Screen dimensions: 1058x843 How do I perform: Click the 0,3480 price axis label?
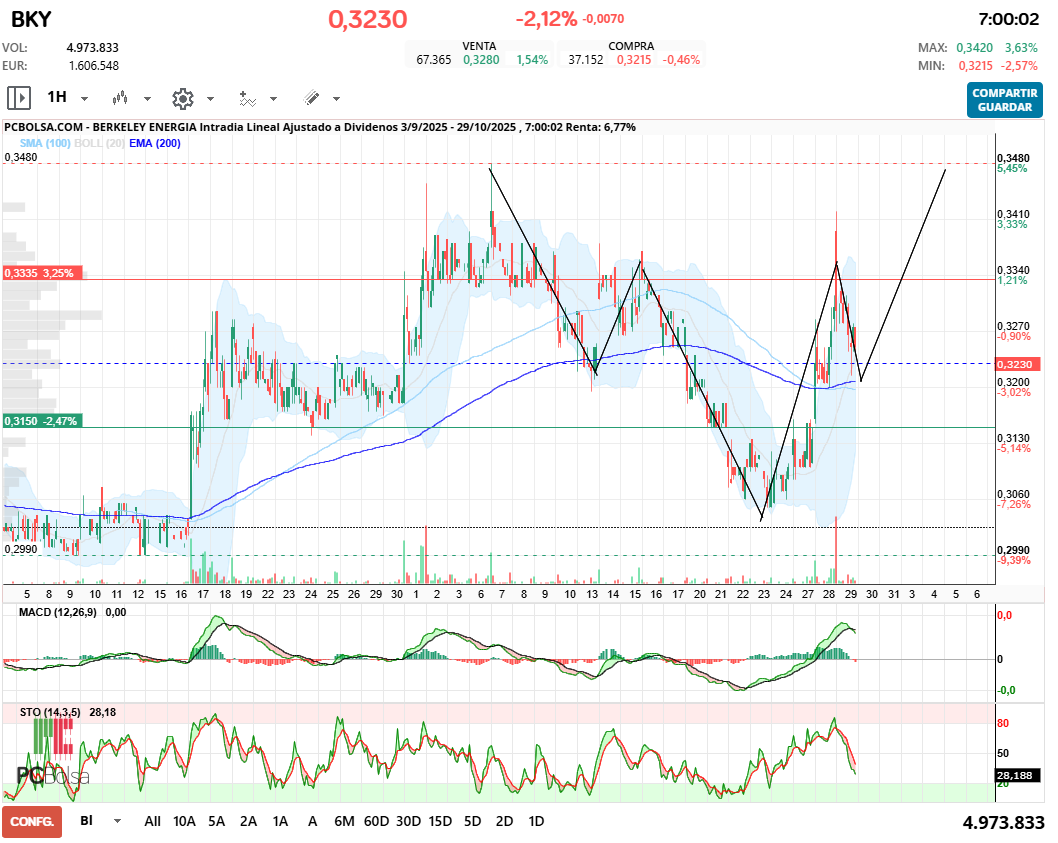[x=1013, y=158]
